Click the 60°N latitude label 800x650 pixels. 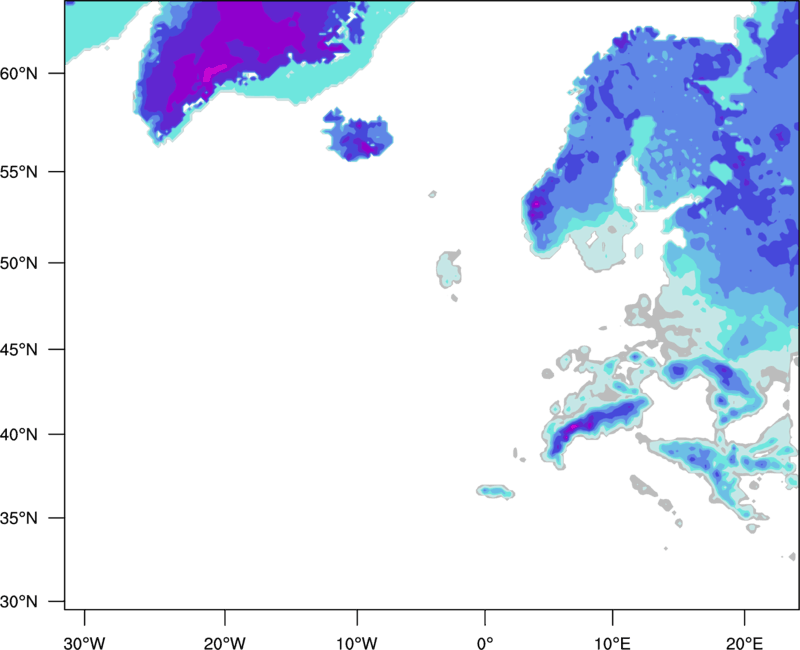tap(19, 73)
